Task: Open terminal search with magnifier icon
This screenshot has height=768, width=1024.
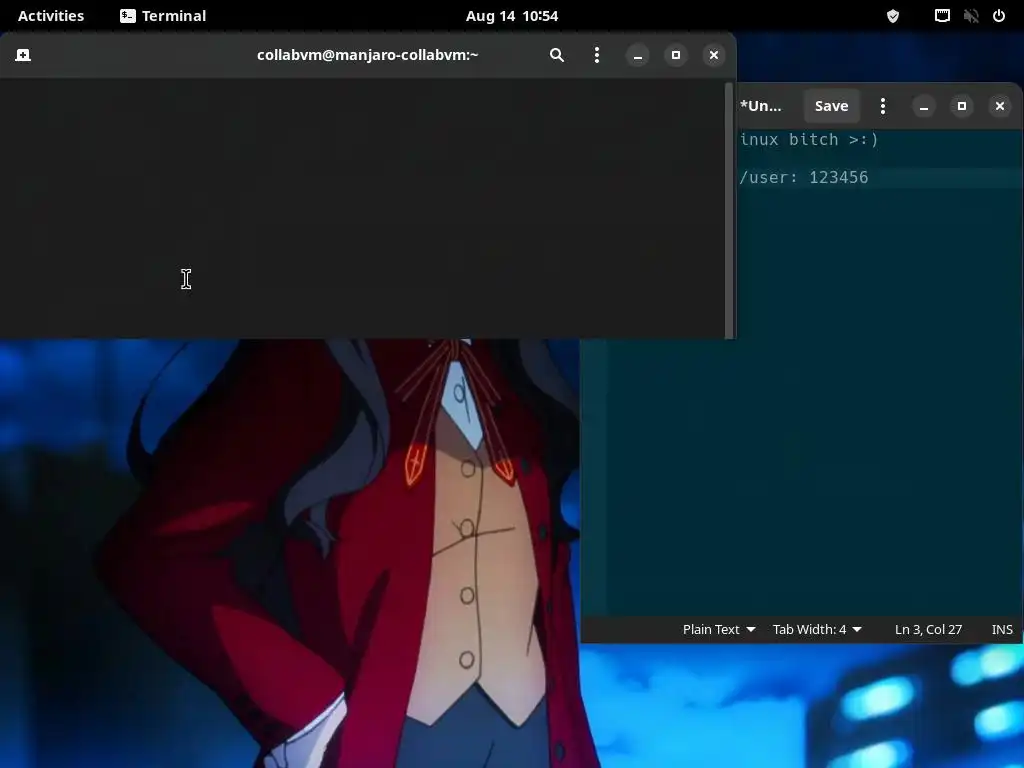Action: coord(556,55)
